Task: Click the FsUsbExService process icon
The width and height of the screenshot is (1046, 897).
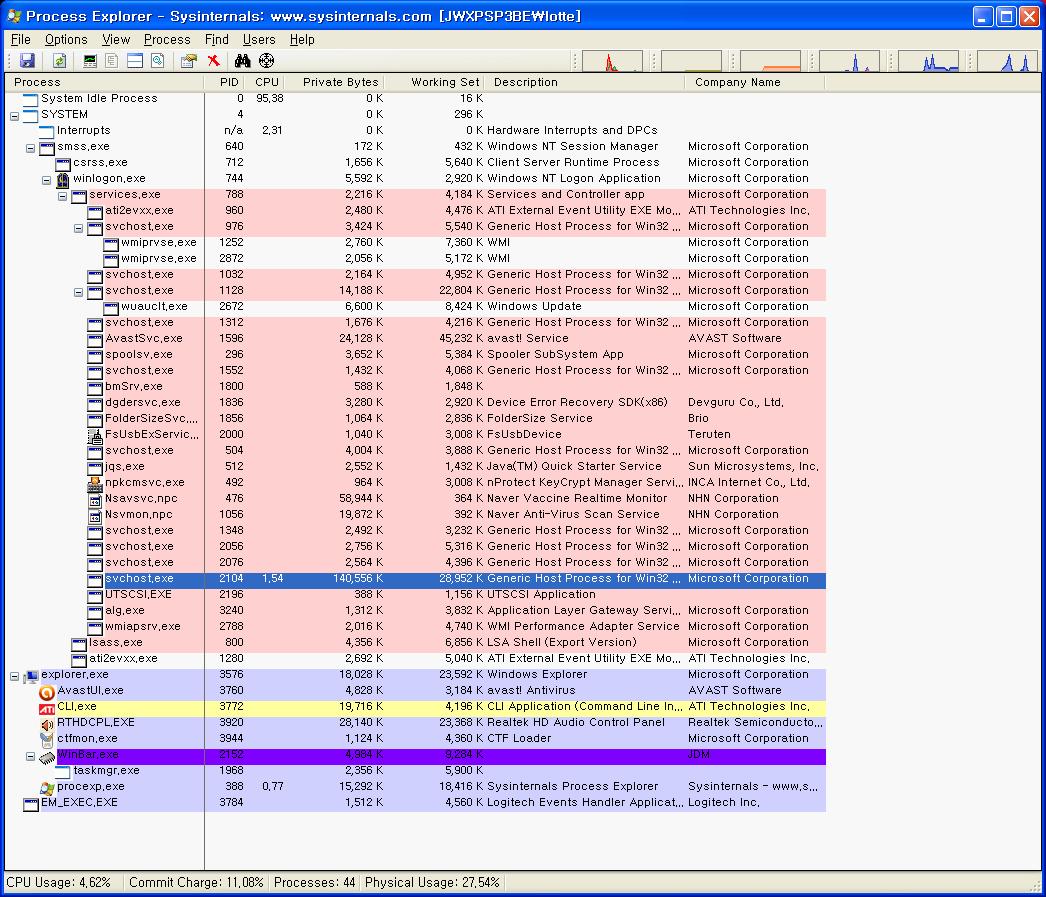Action: pyautogui.click(x=95, y=435)
